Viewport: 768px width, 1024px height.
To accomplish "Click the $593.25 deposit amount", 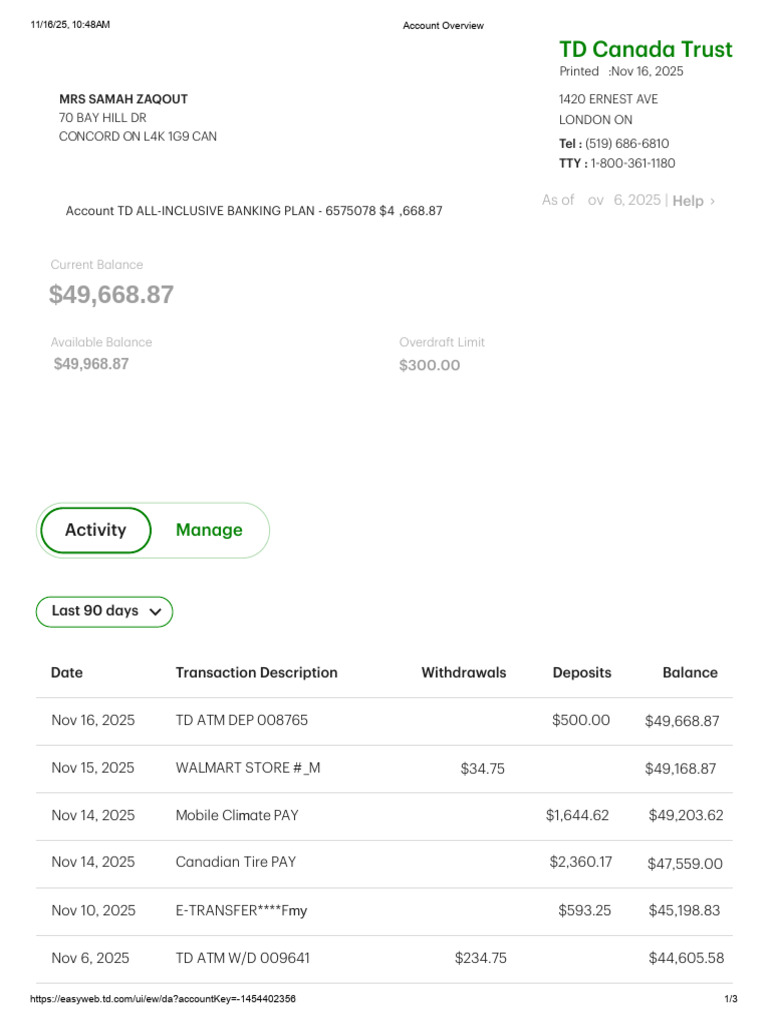I will (x=584, y=910).
